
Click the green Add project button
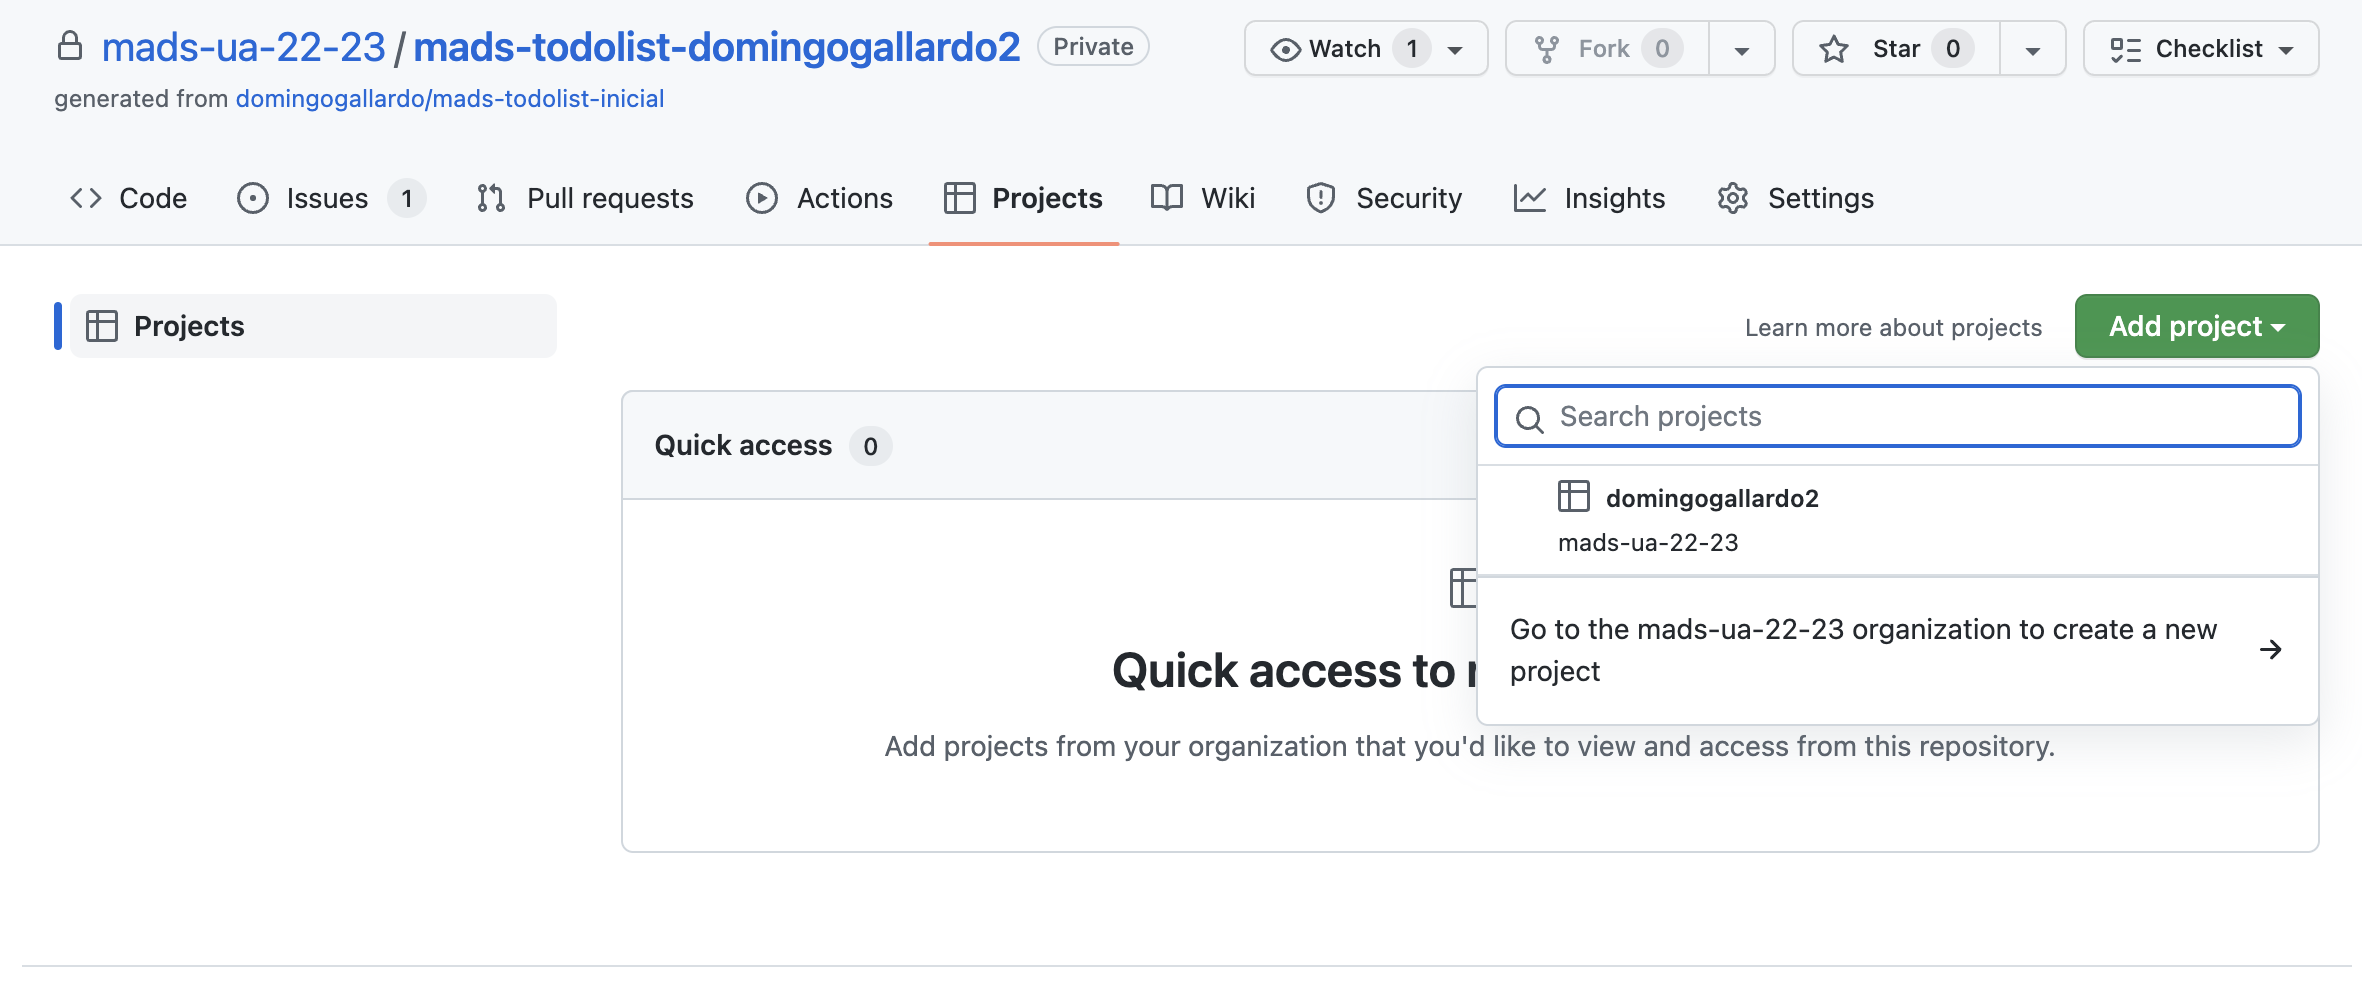pyautogui.click(x=2197, y=326)
